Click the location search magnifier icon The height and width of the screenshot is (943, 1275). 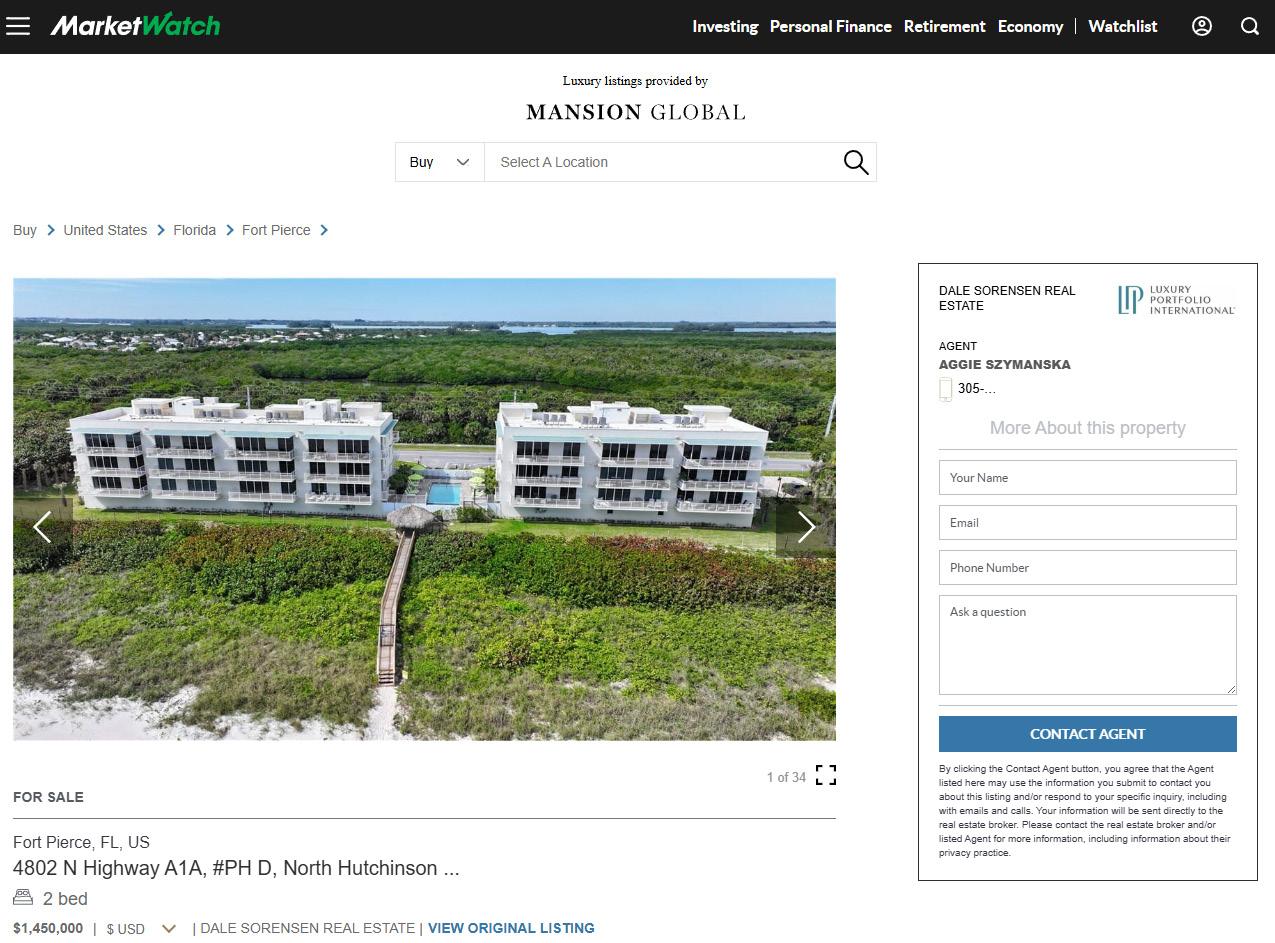click(x=855, y=162)
